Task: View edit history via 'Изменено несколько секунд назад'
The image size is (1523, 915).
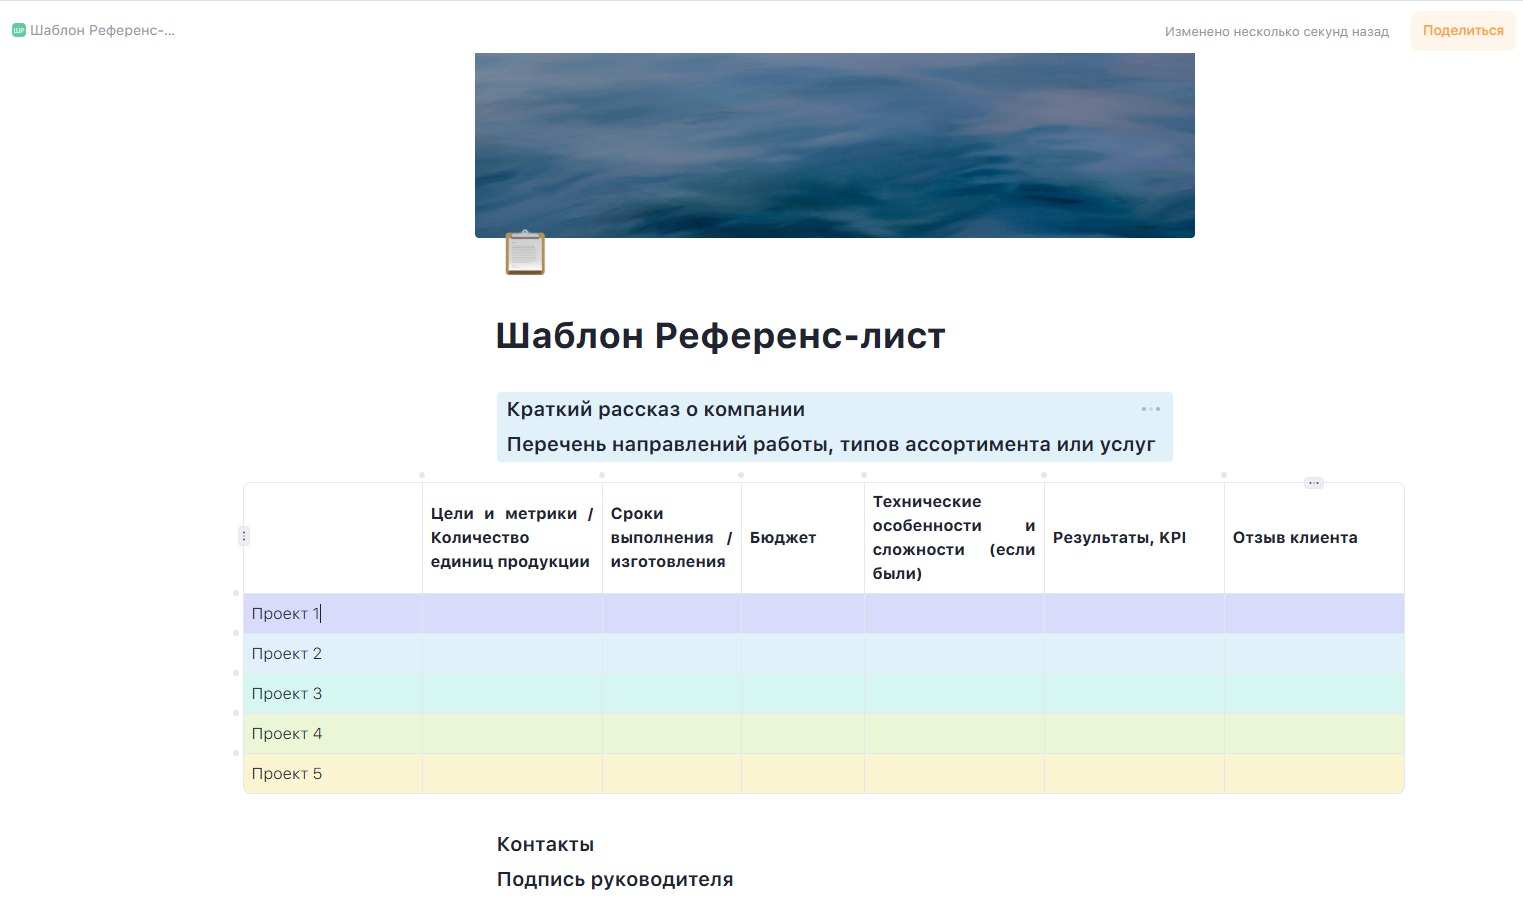Action: 1277,32
